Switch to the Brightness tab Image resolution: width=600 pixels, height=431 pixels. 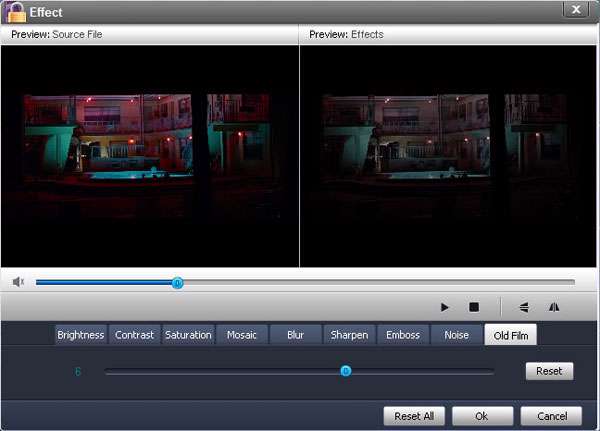[80, 335]
